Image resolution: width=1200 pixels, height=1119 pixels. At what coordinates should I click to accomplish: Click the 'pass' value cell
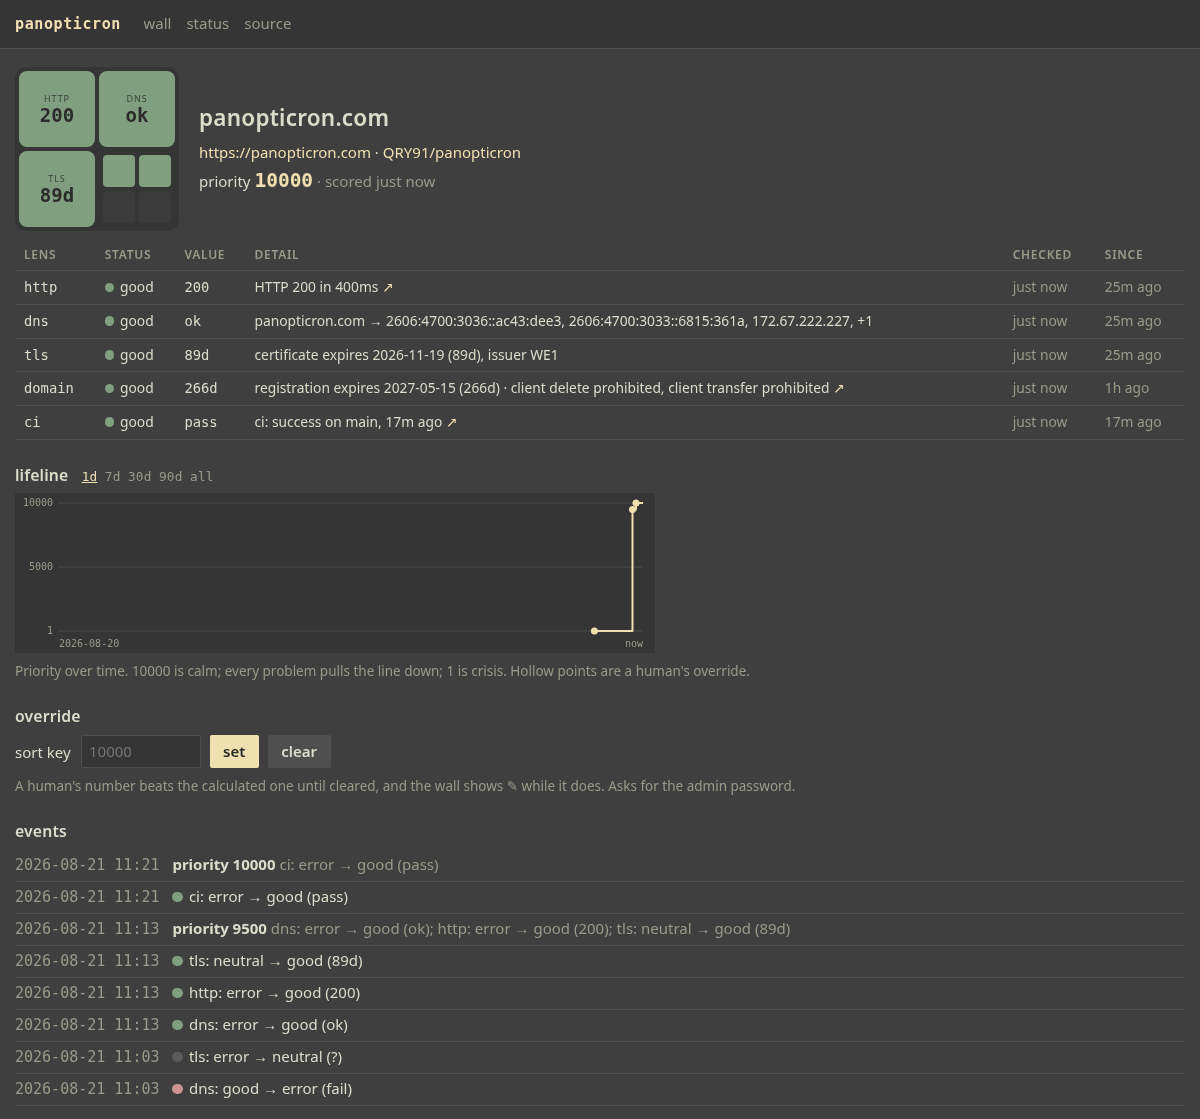[201, 422]
